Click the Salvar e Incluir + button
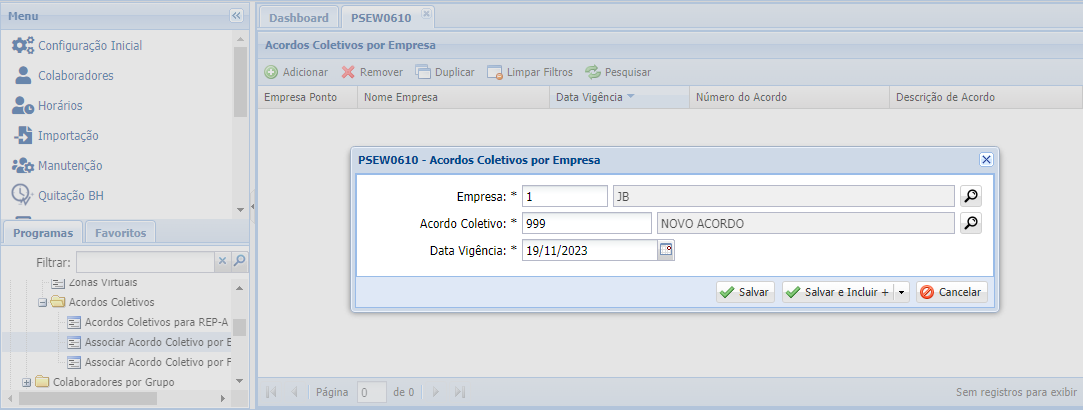Screen dimensions: 1083x410 click(x=838, y=292)
